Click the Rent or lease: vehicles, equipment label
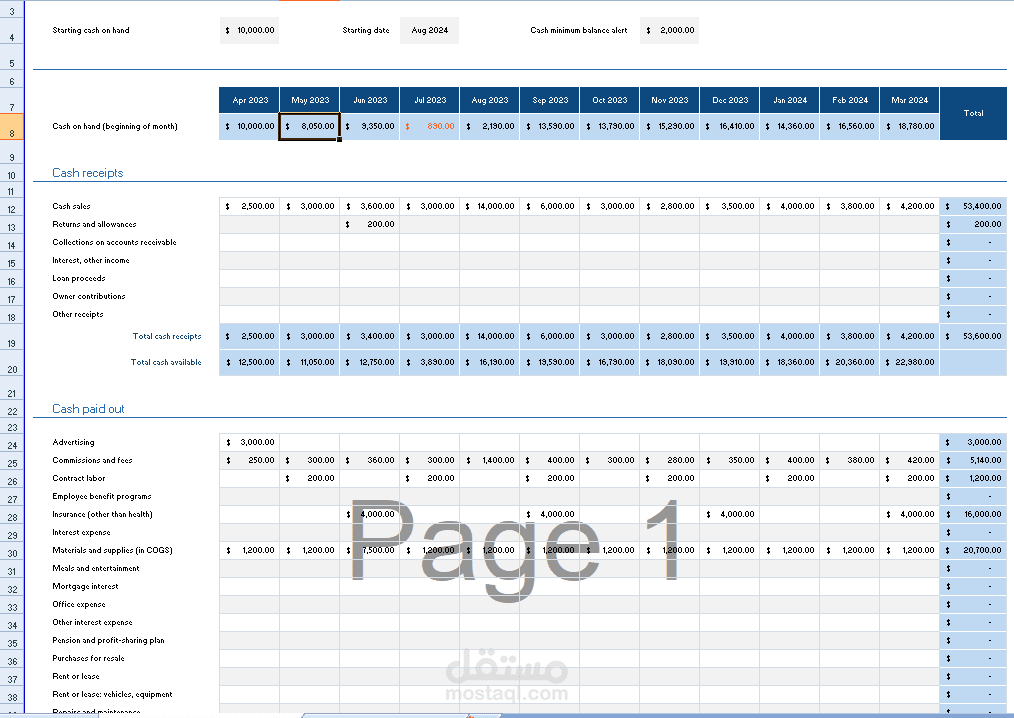This screenshot has height=718, width=1014. pyautogui.click(x=112, y=695)
